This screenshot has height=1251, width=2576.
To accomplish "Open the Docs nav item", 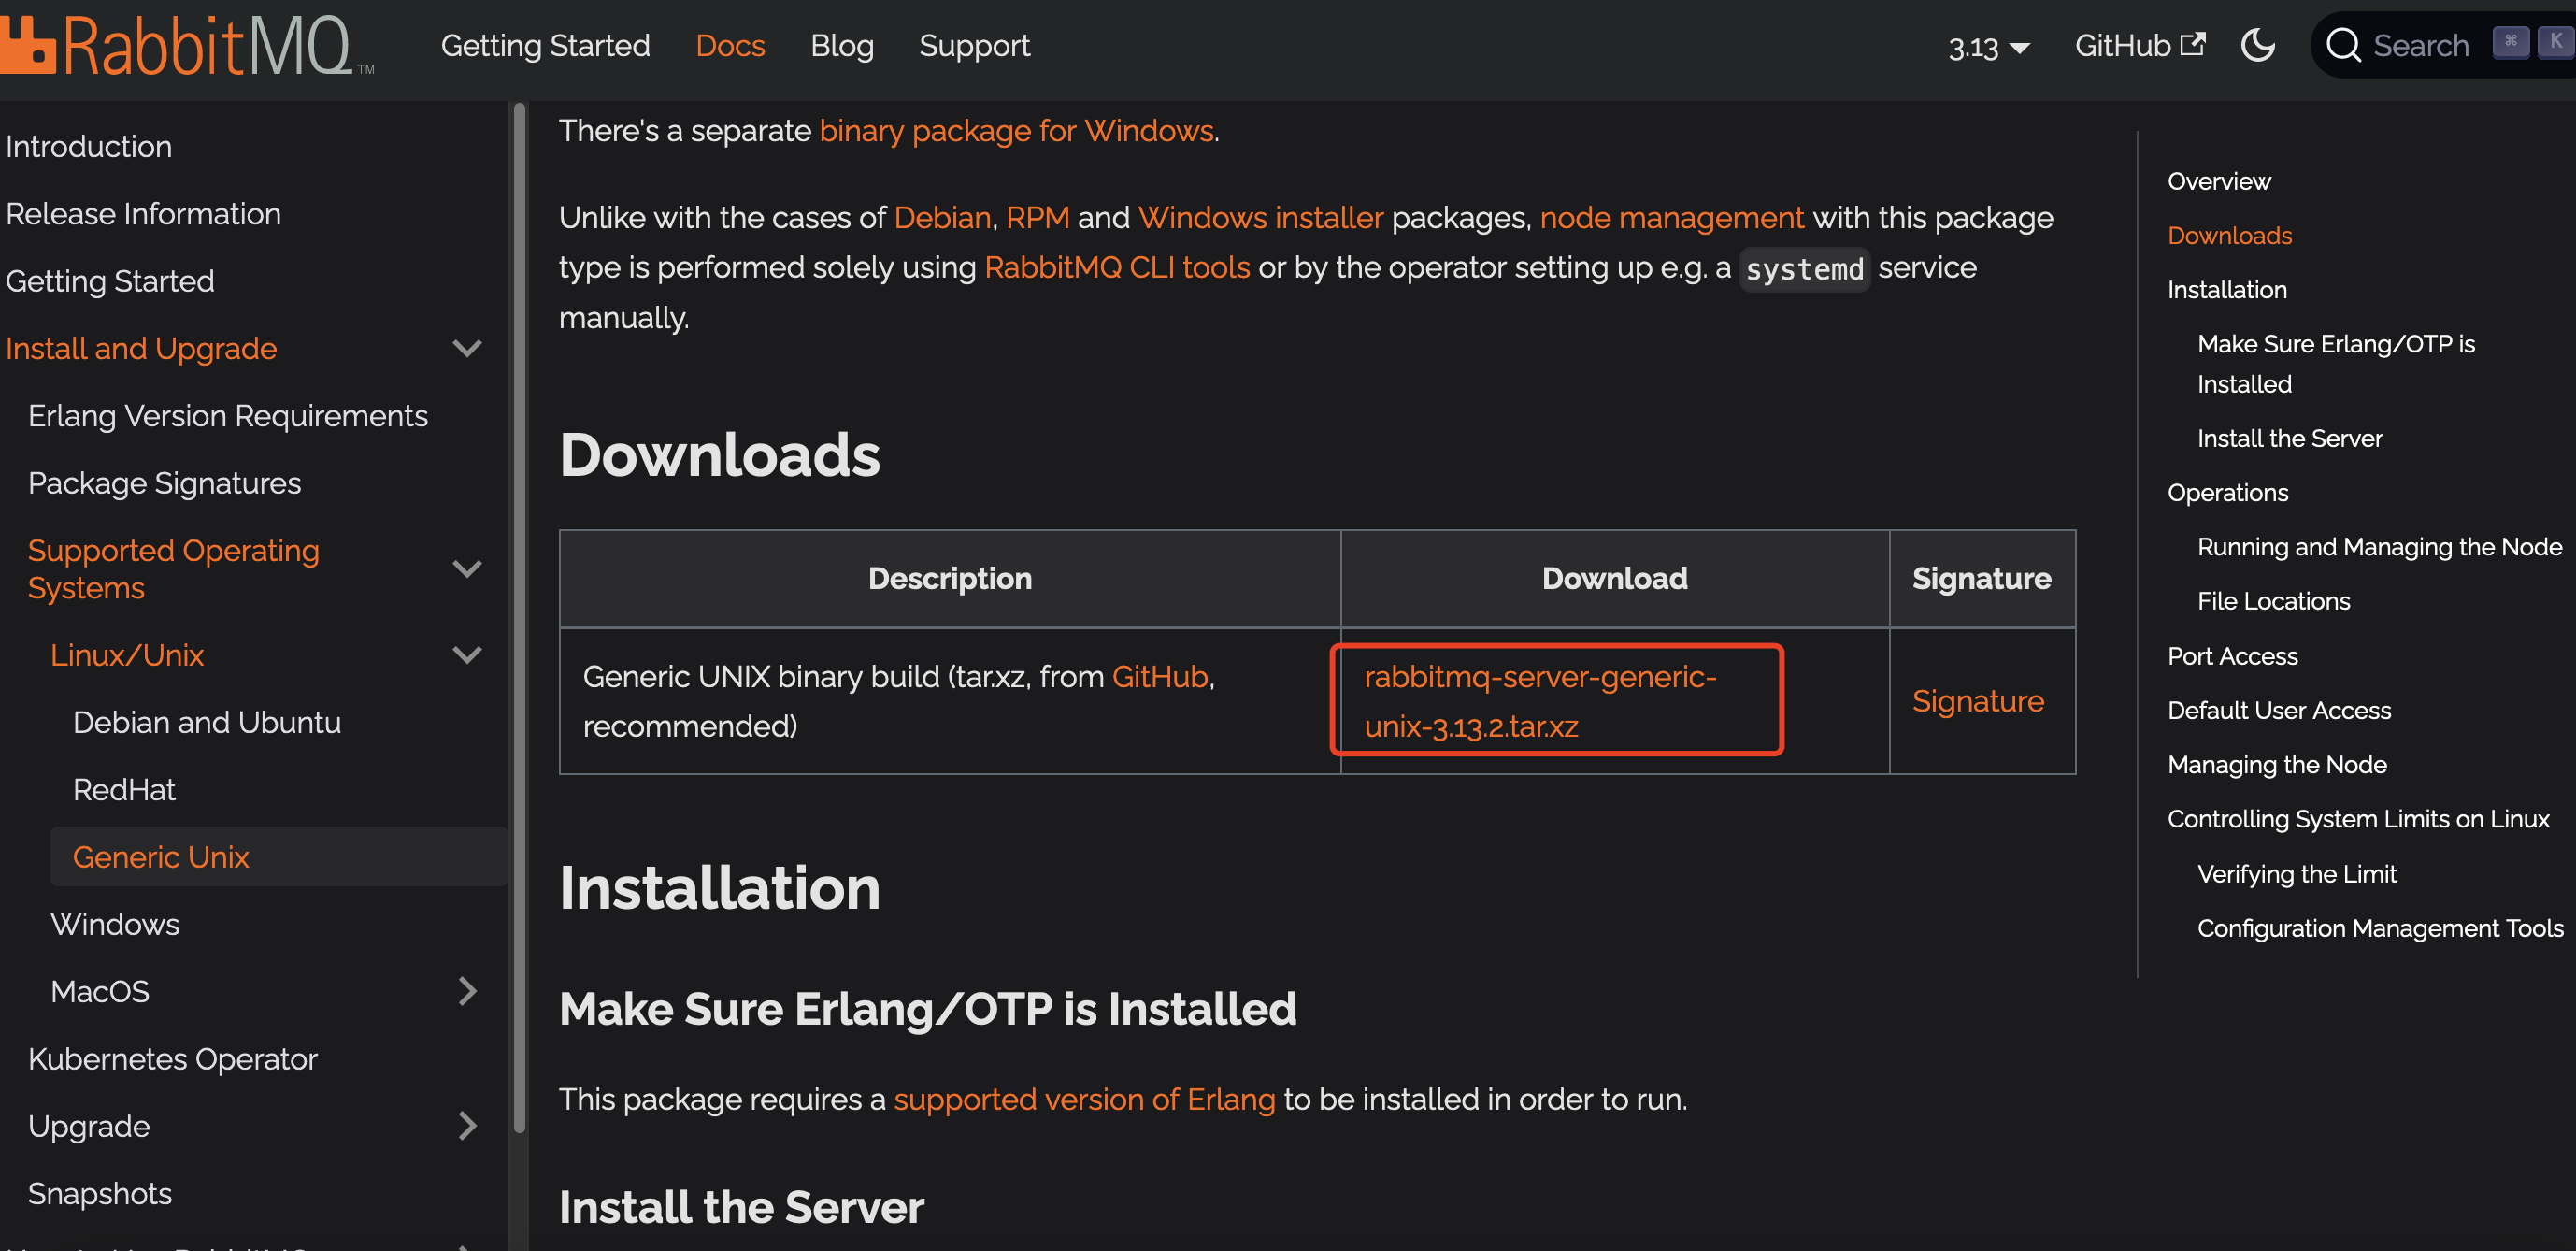I will (x=730, y=46).
